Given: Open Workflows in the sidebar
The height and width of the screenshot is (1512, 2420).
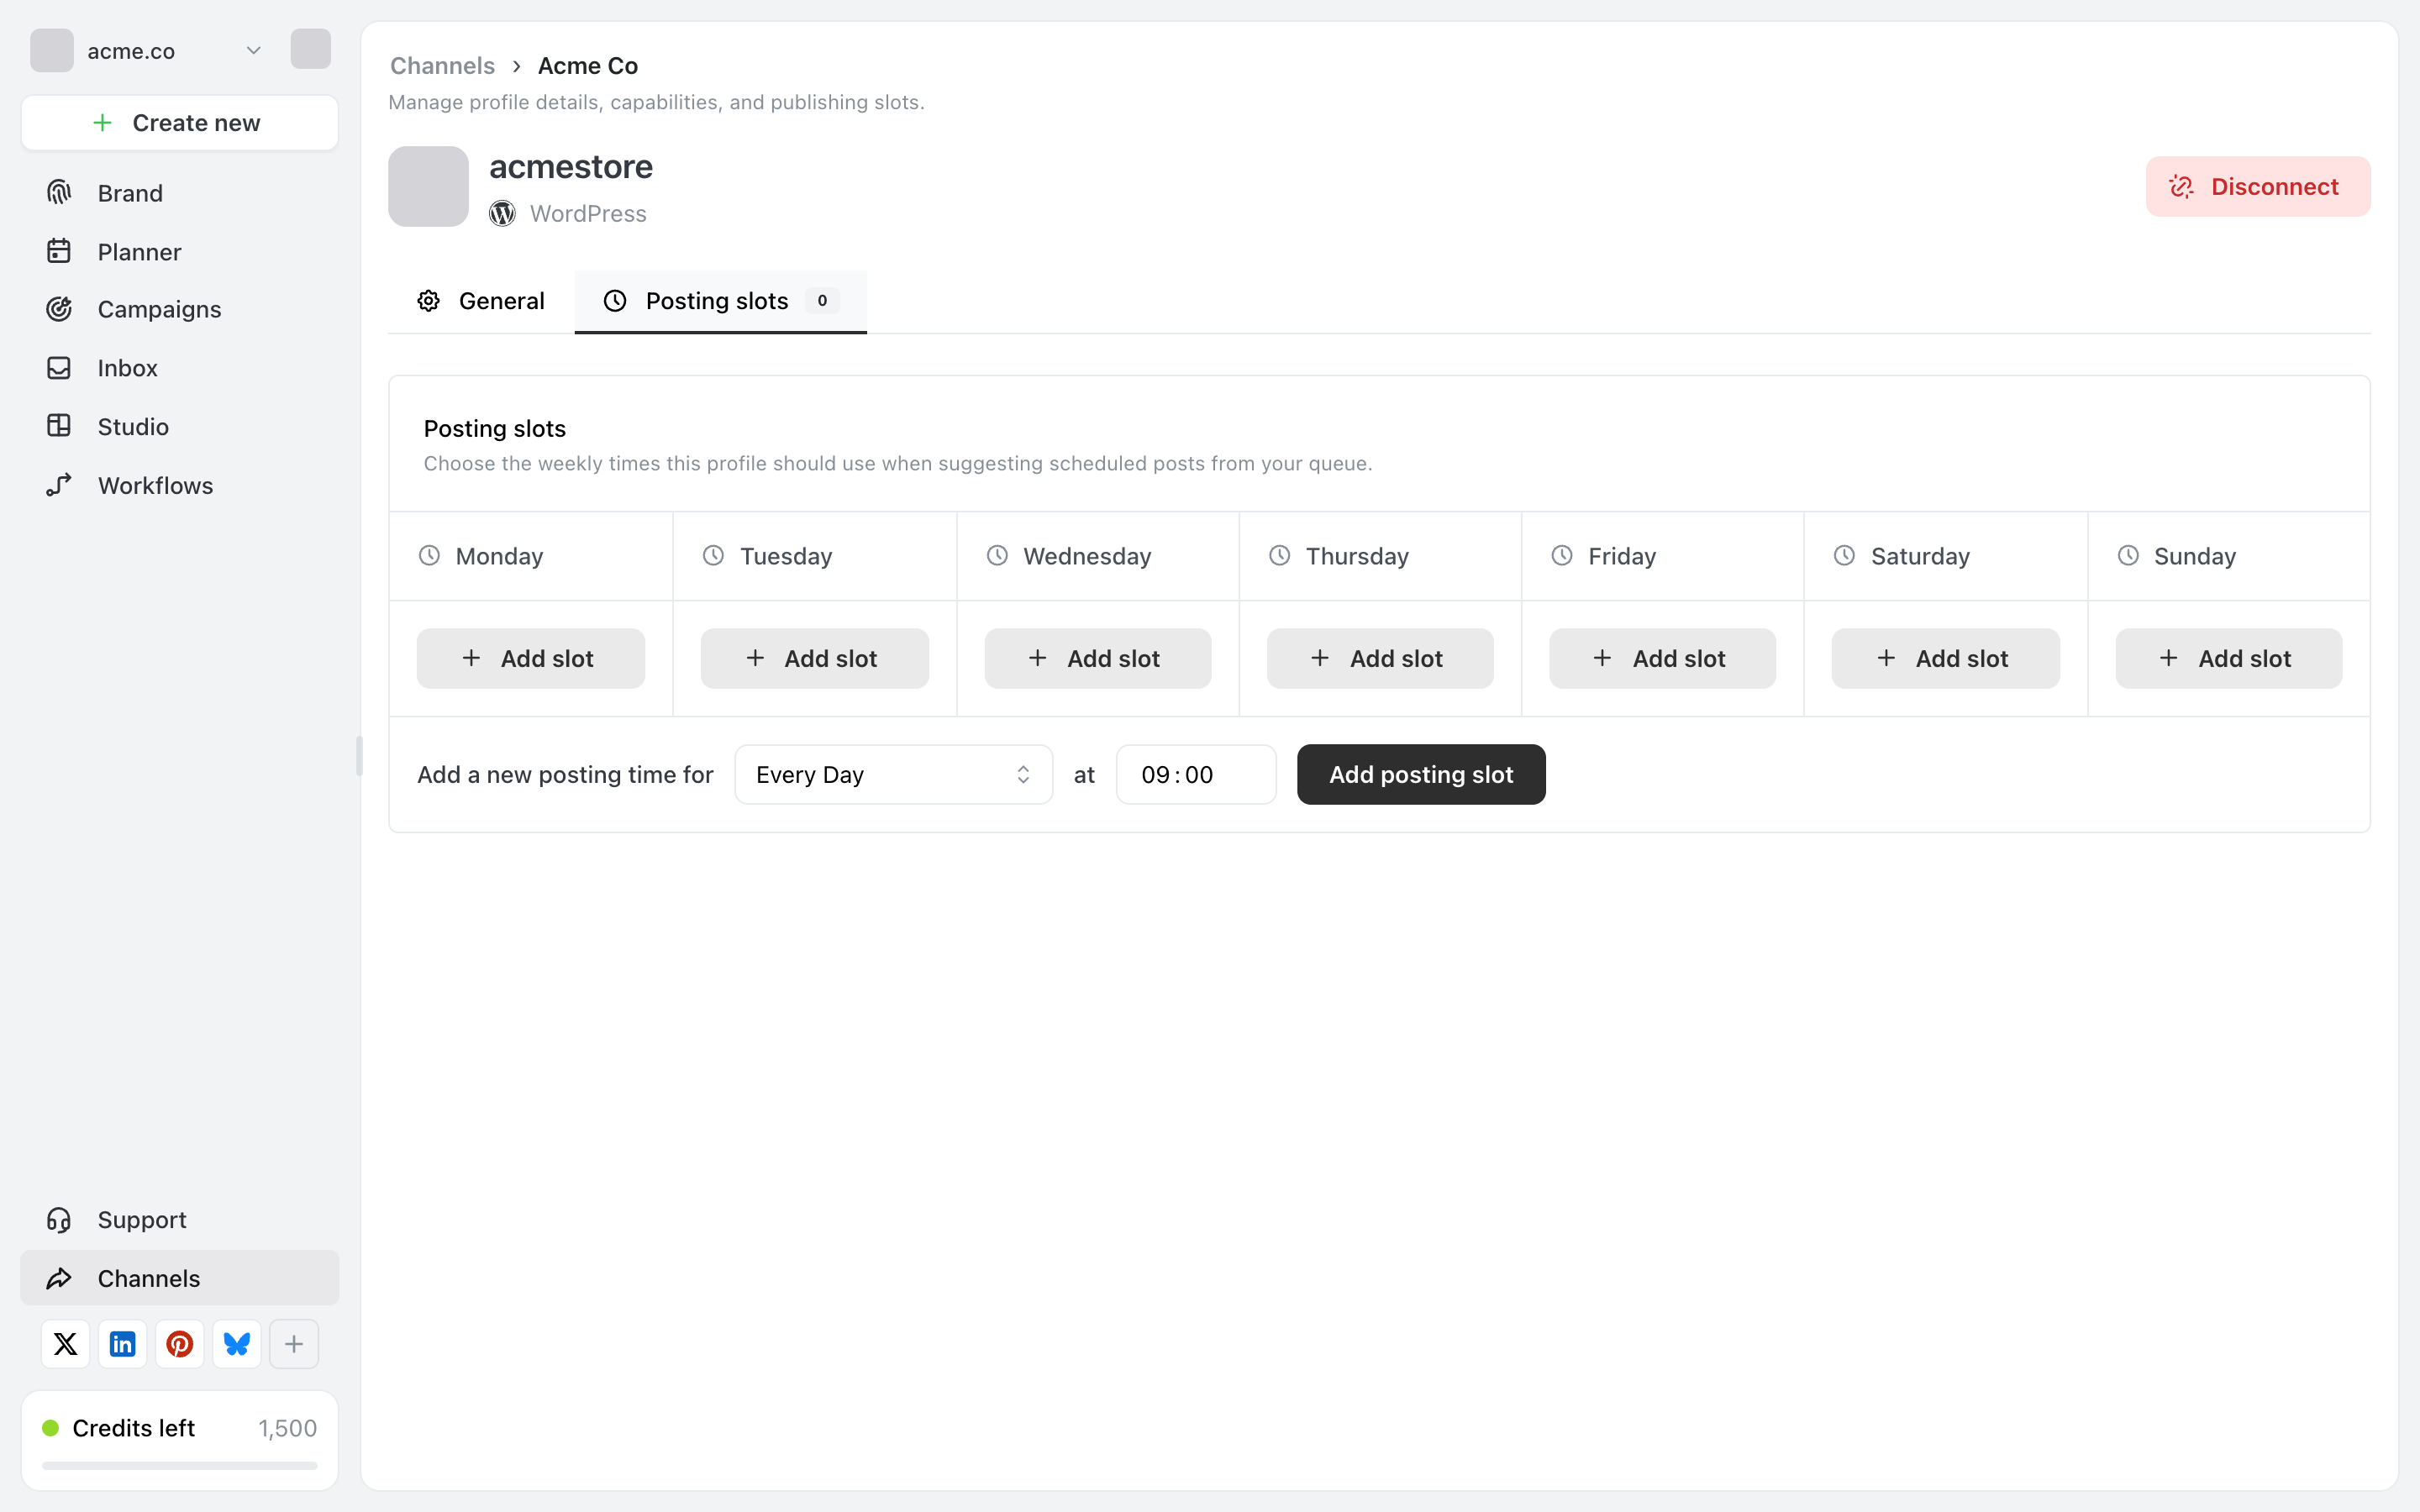Looking at the screenshot, I should tap(180, 485).
